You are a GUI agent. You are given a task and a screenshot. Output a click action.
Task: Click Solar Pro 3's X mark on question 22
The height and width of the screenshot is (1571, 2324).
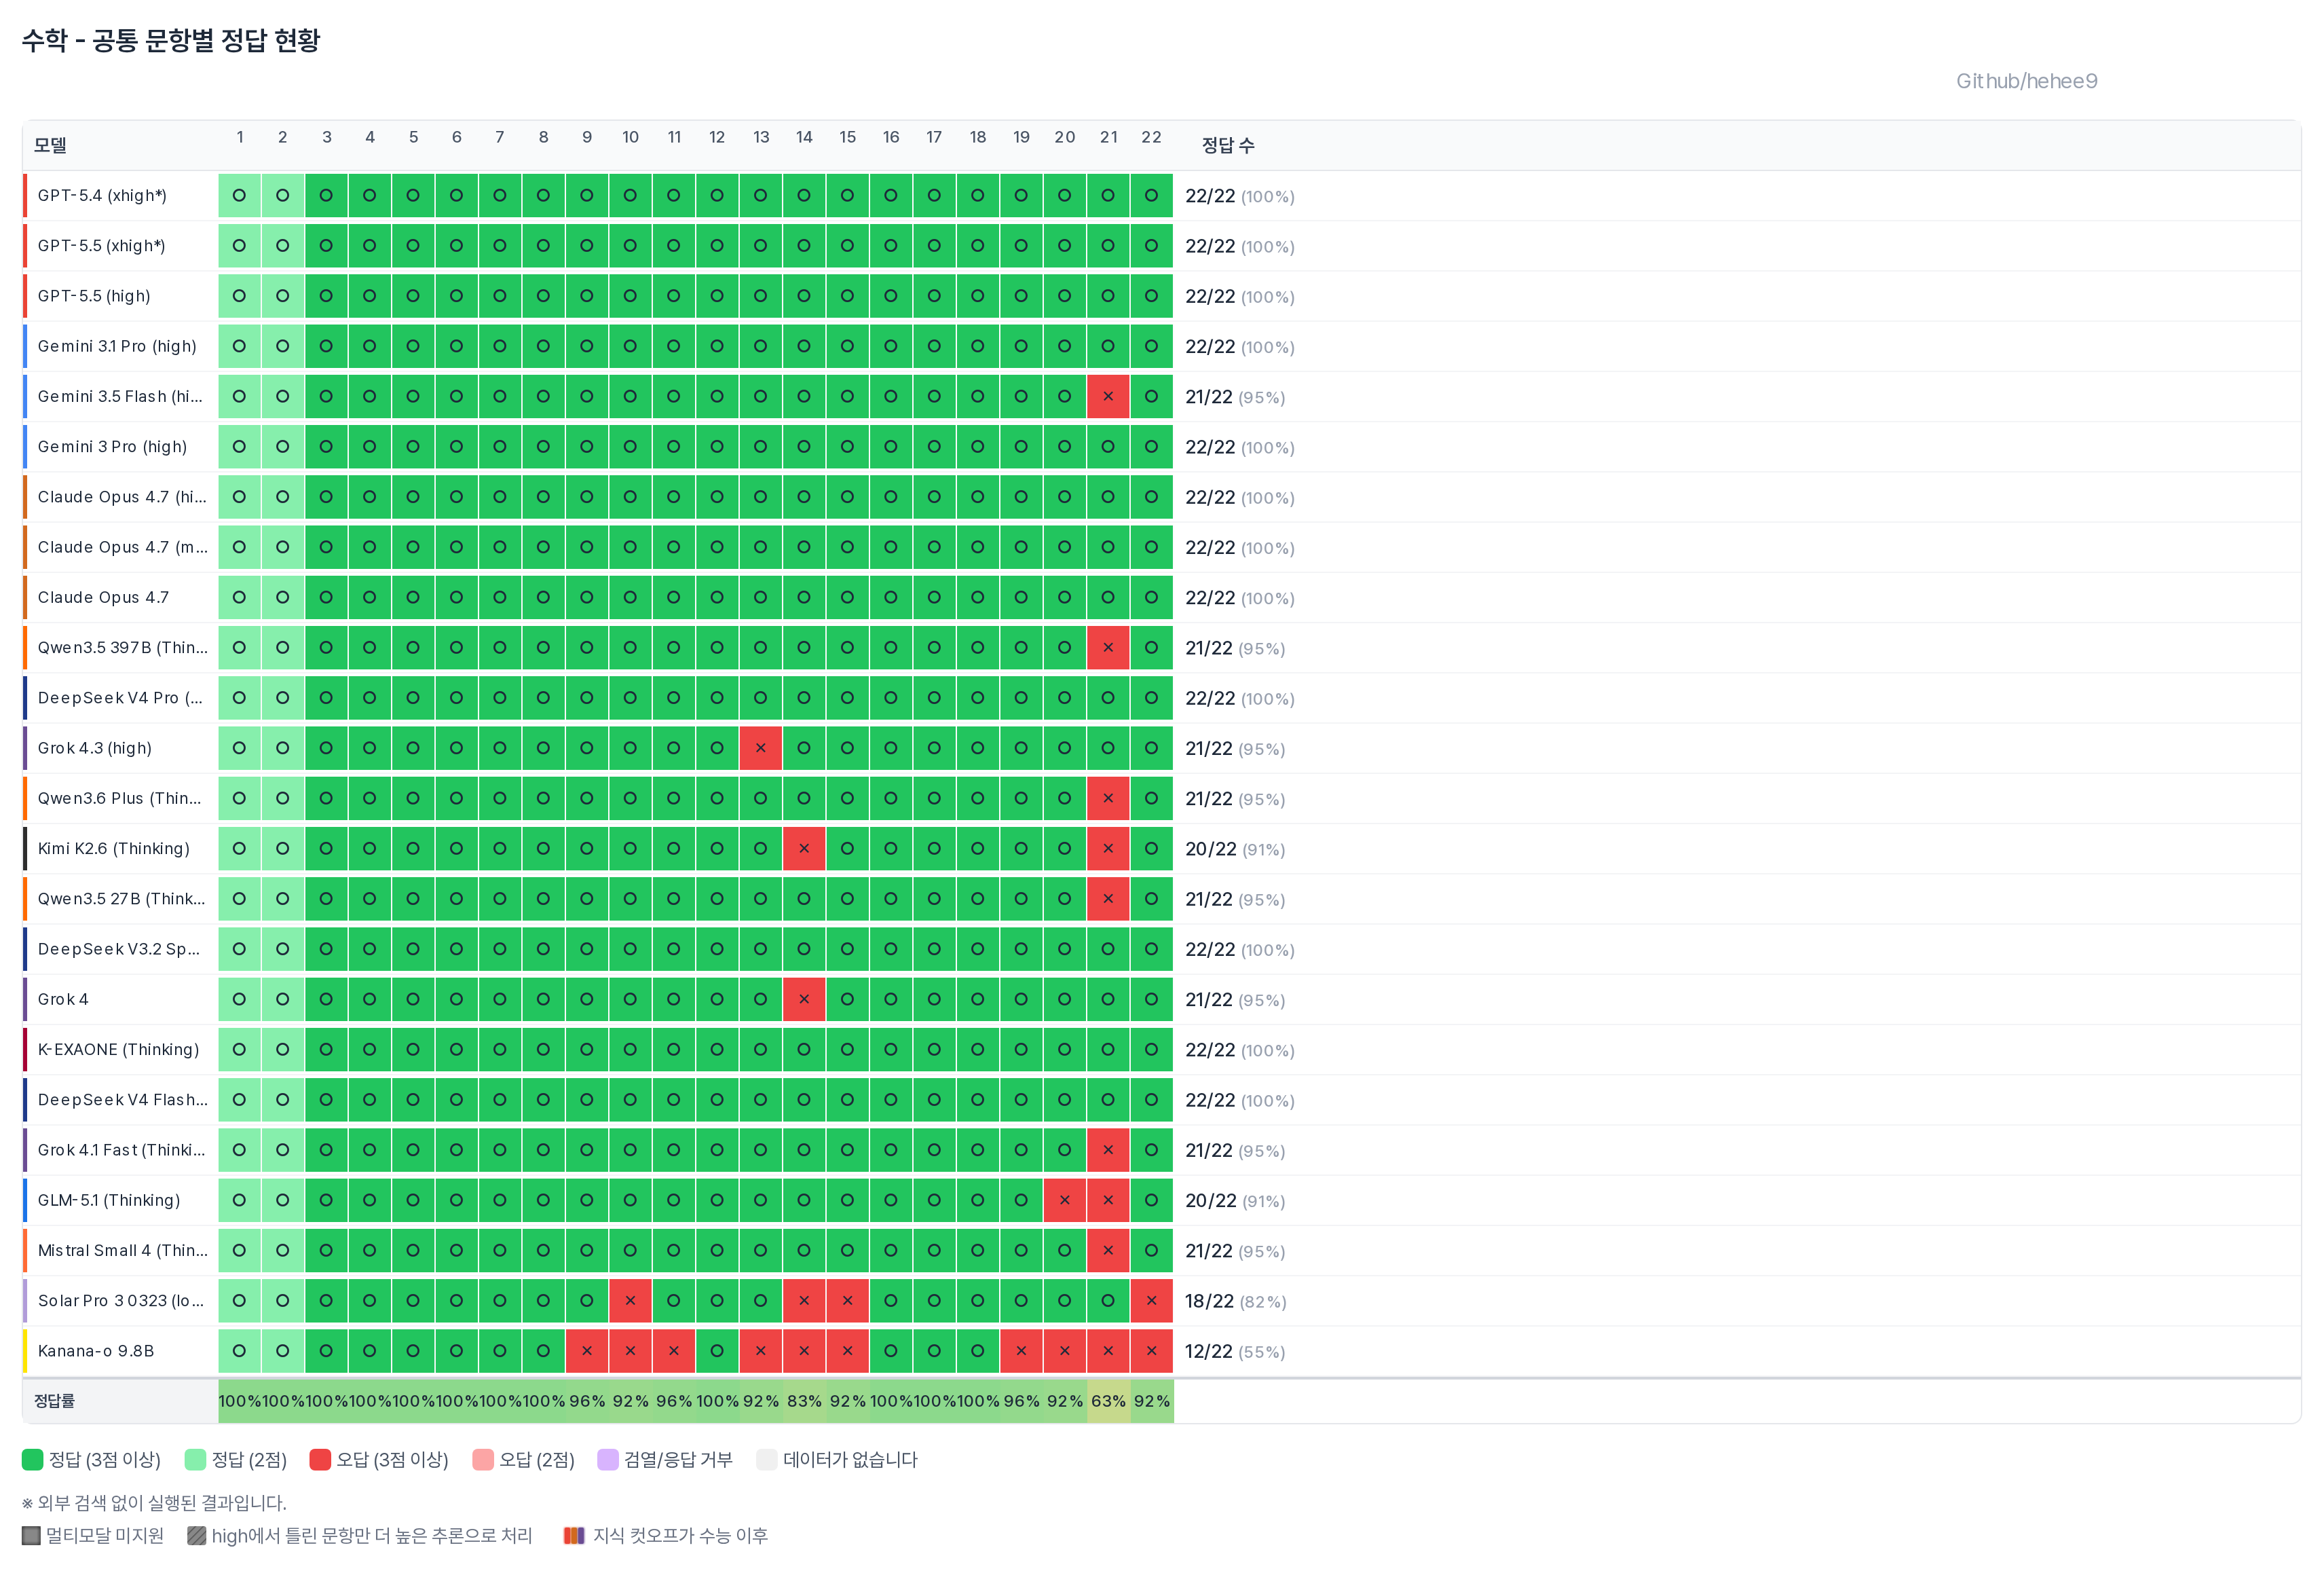[1152, 1300]
